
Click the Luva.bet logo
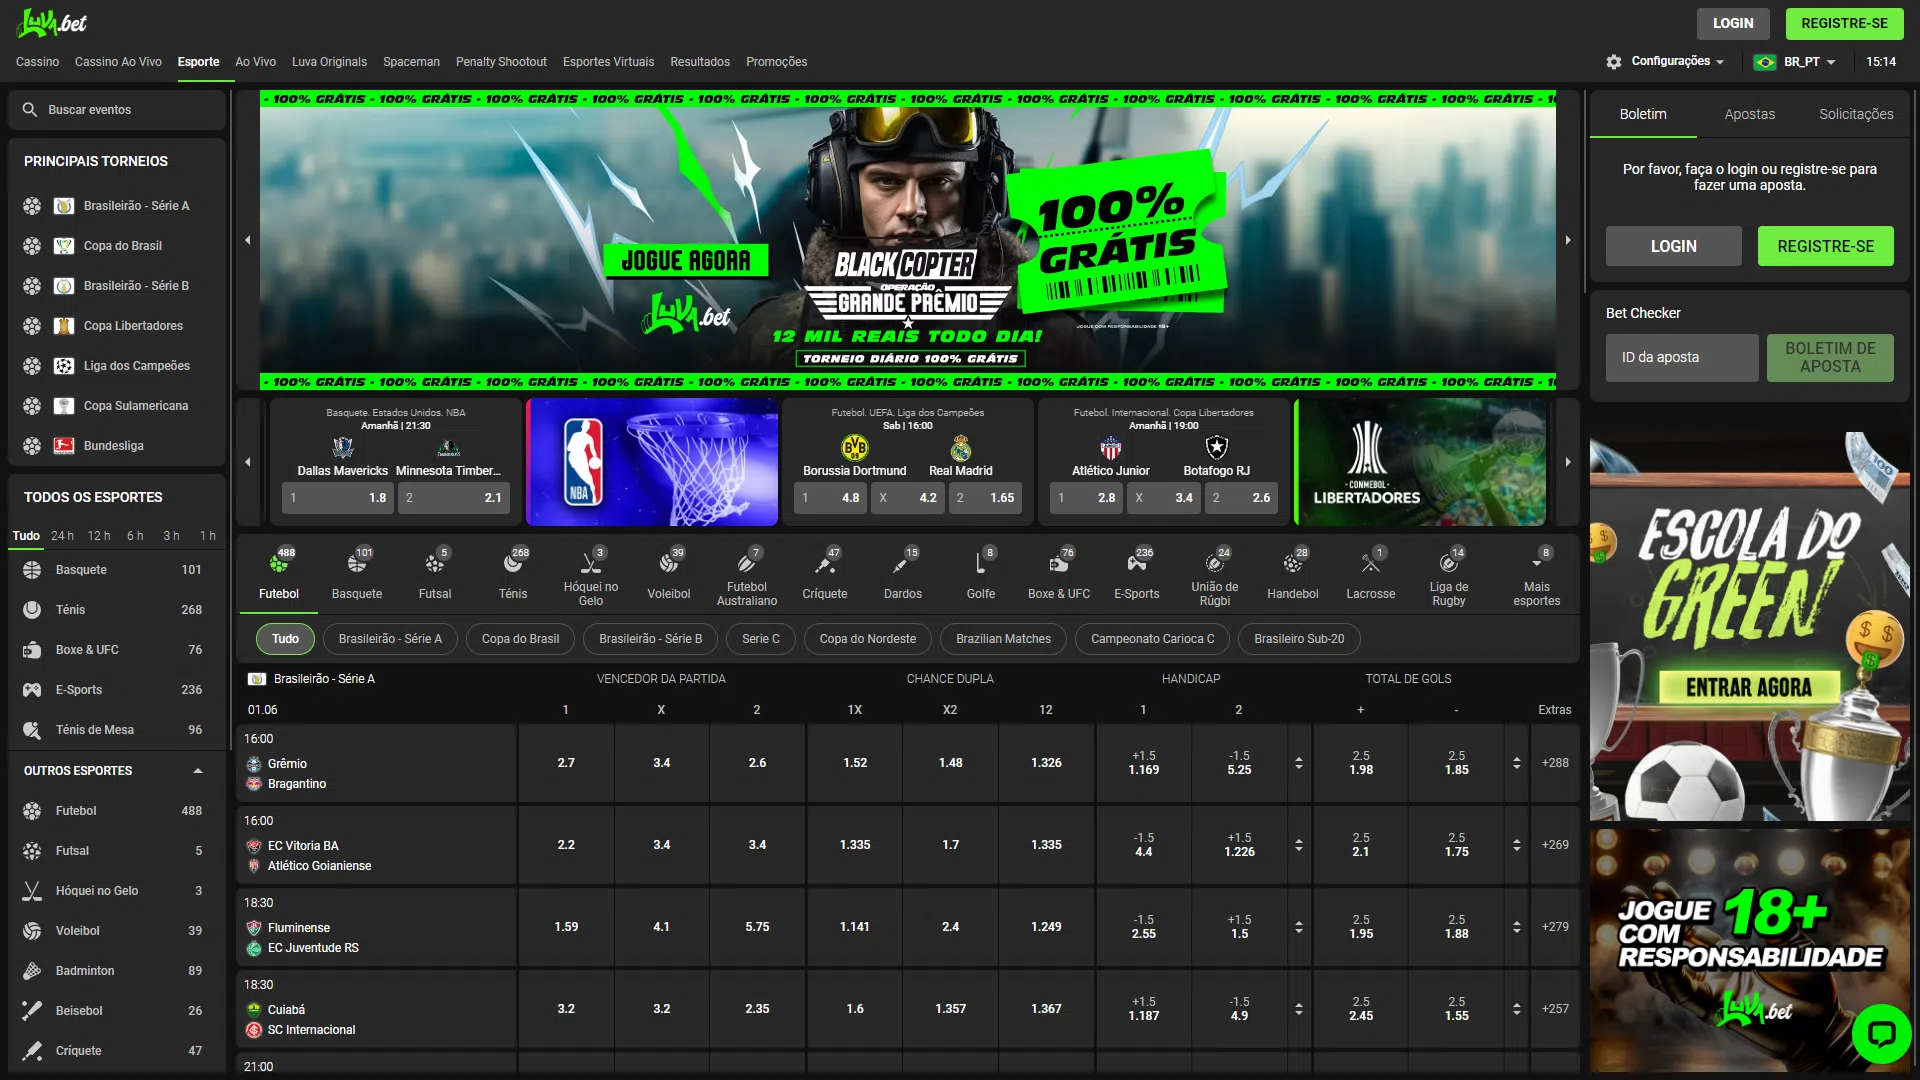coord(52,22)
